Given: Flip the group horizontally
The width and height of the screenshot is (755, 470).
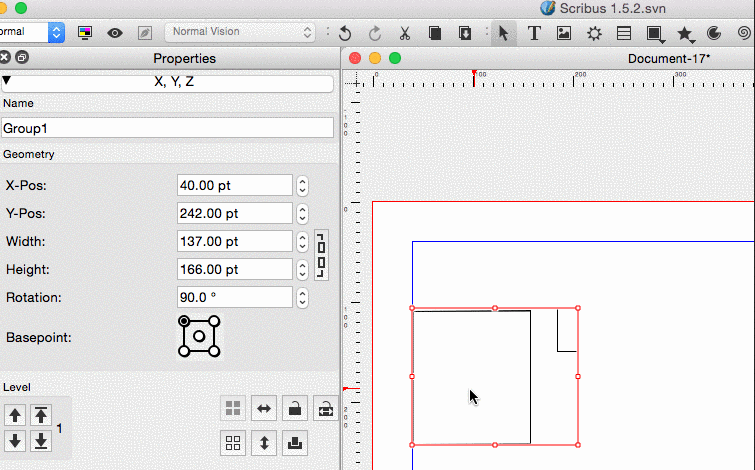Looking at the screenshot, I should pyautogui.click(x=264, y=408).
